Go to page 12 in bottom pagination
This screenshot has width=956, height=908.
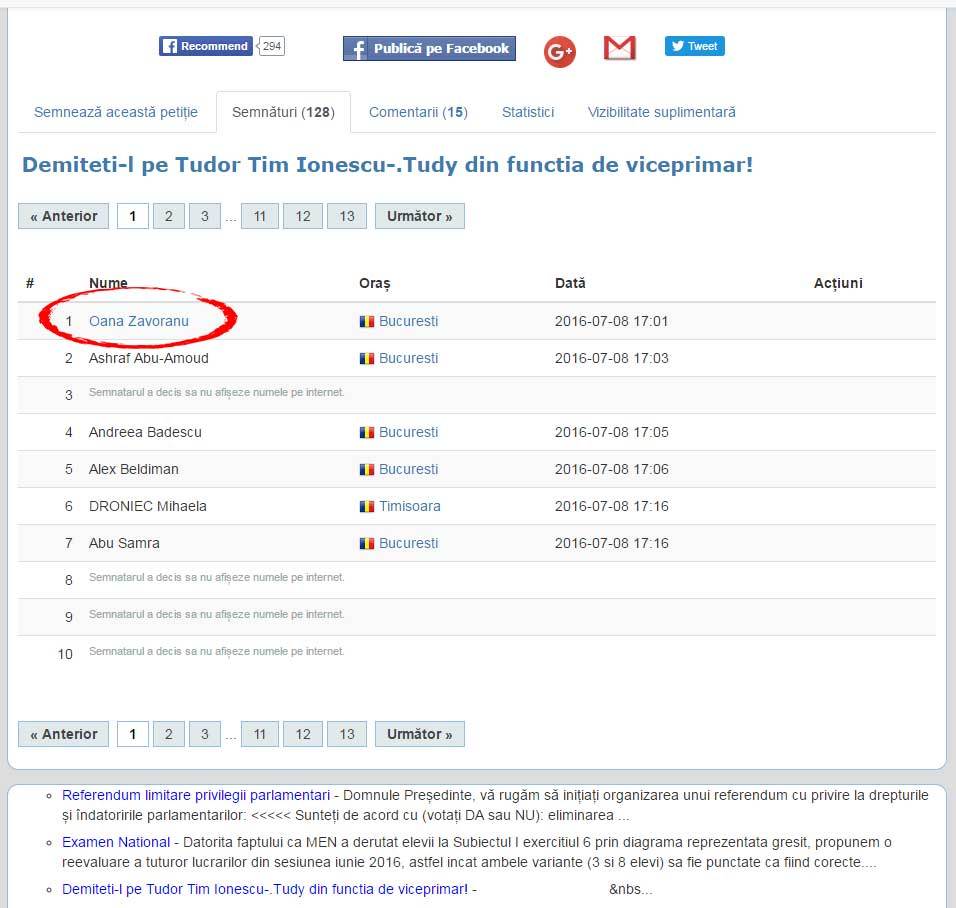[303, 734]
